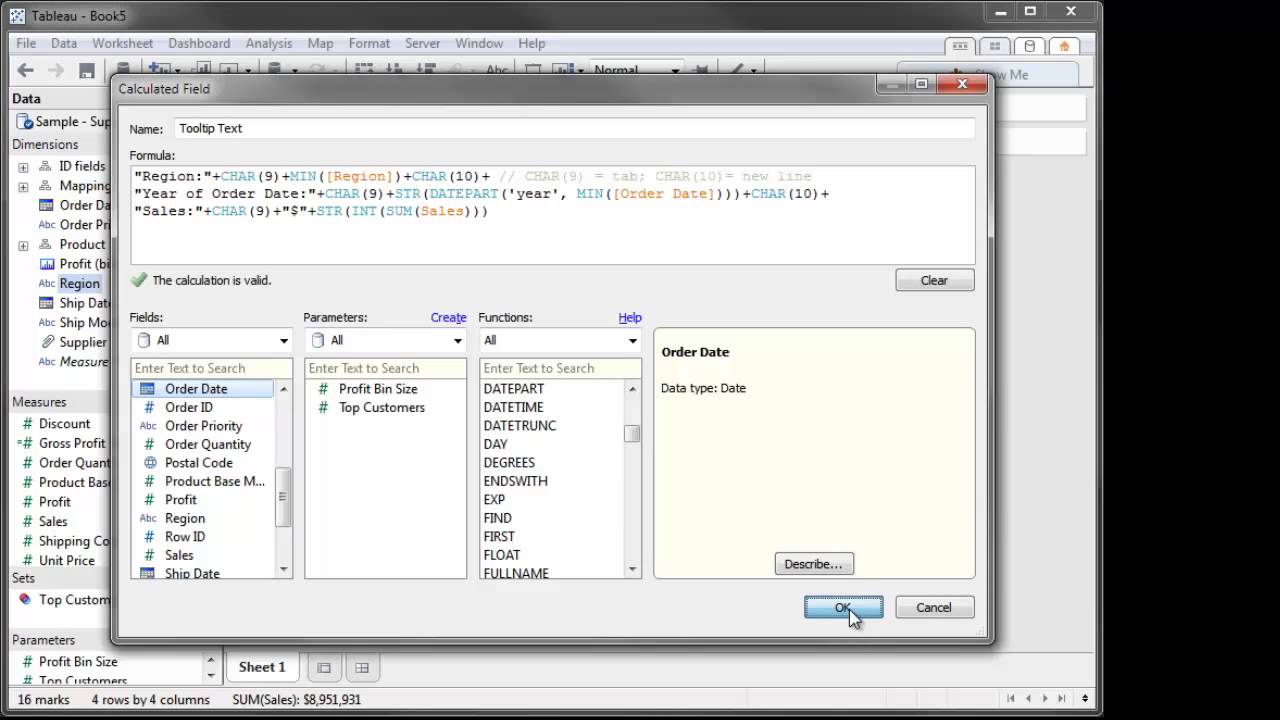Select the DATEPART function
This screenshot has width=1280, height=720.
pyautogui.click(x=514, y=389)
